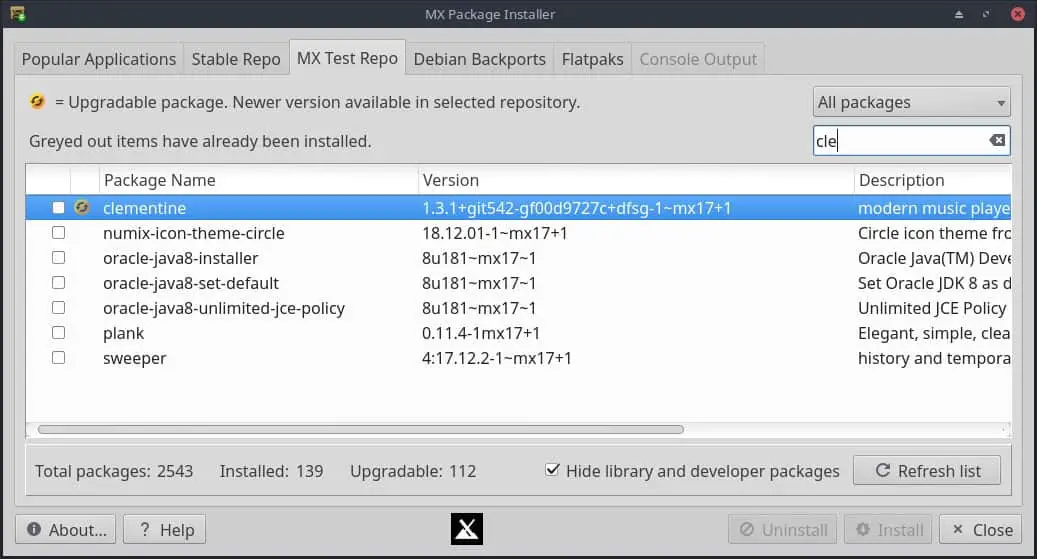This screenshot has width=1037, height=559.
Task: Click the Uninstall button
Action: pyautogui.click(x=782, y=529)
